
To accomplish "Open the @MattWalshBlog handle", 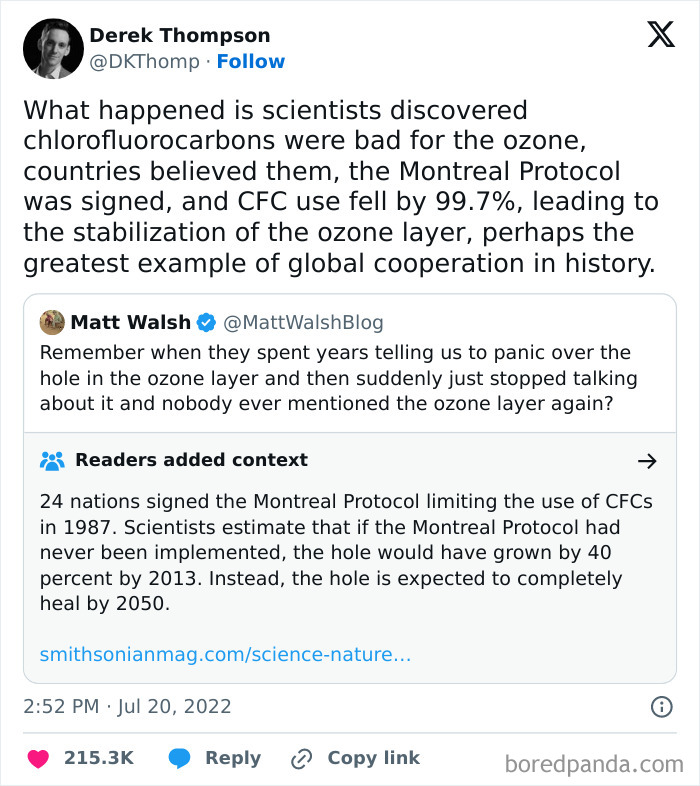I will point(303,322).
